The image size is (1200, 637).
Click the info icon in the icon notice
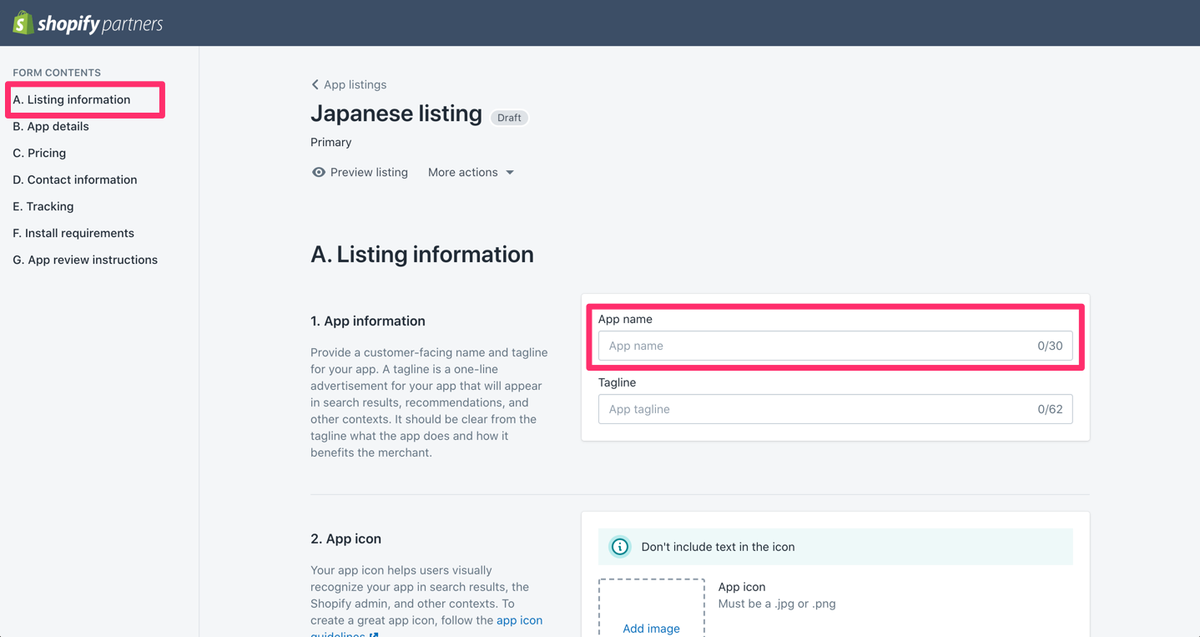620,547
